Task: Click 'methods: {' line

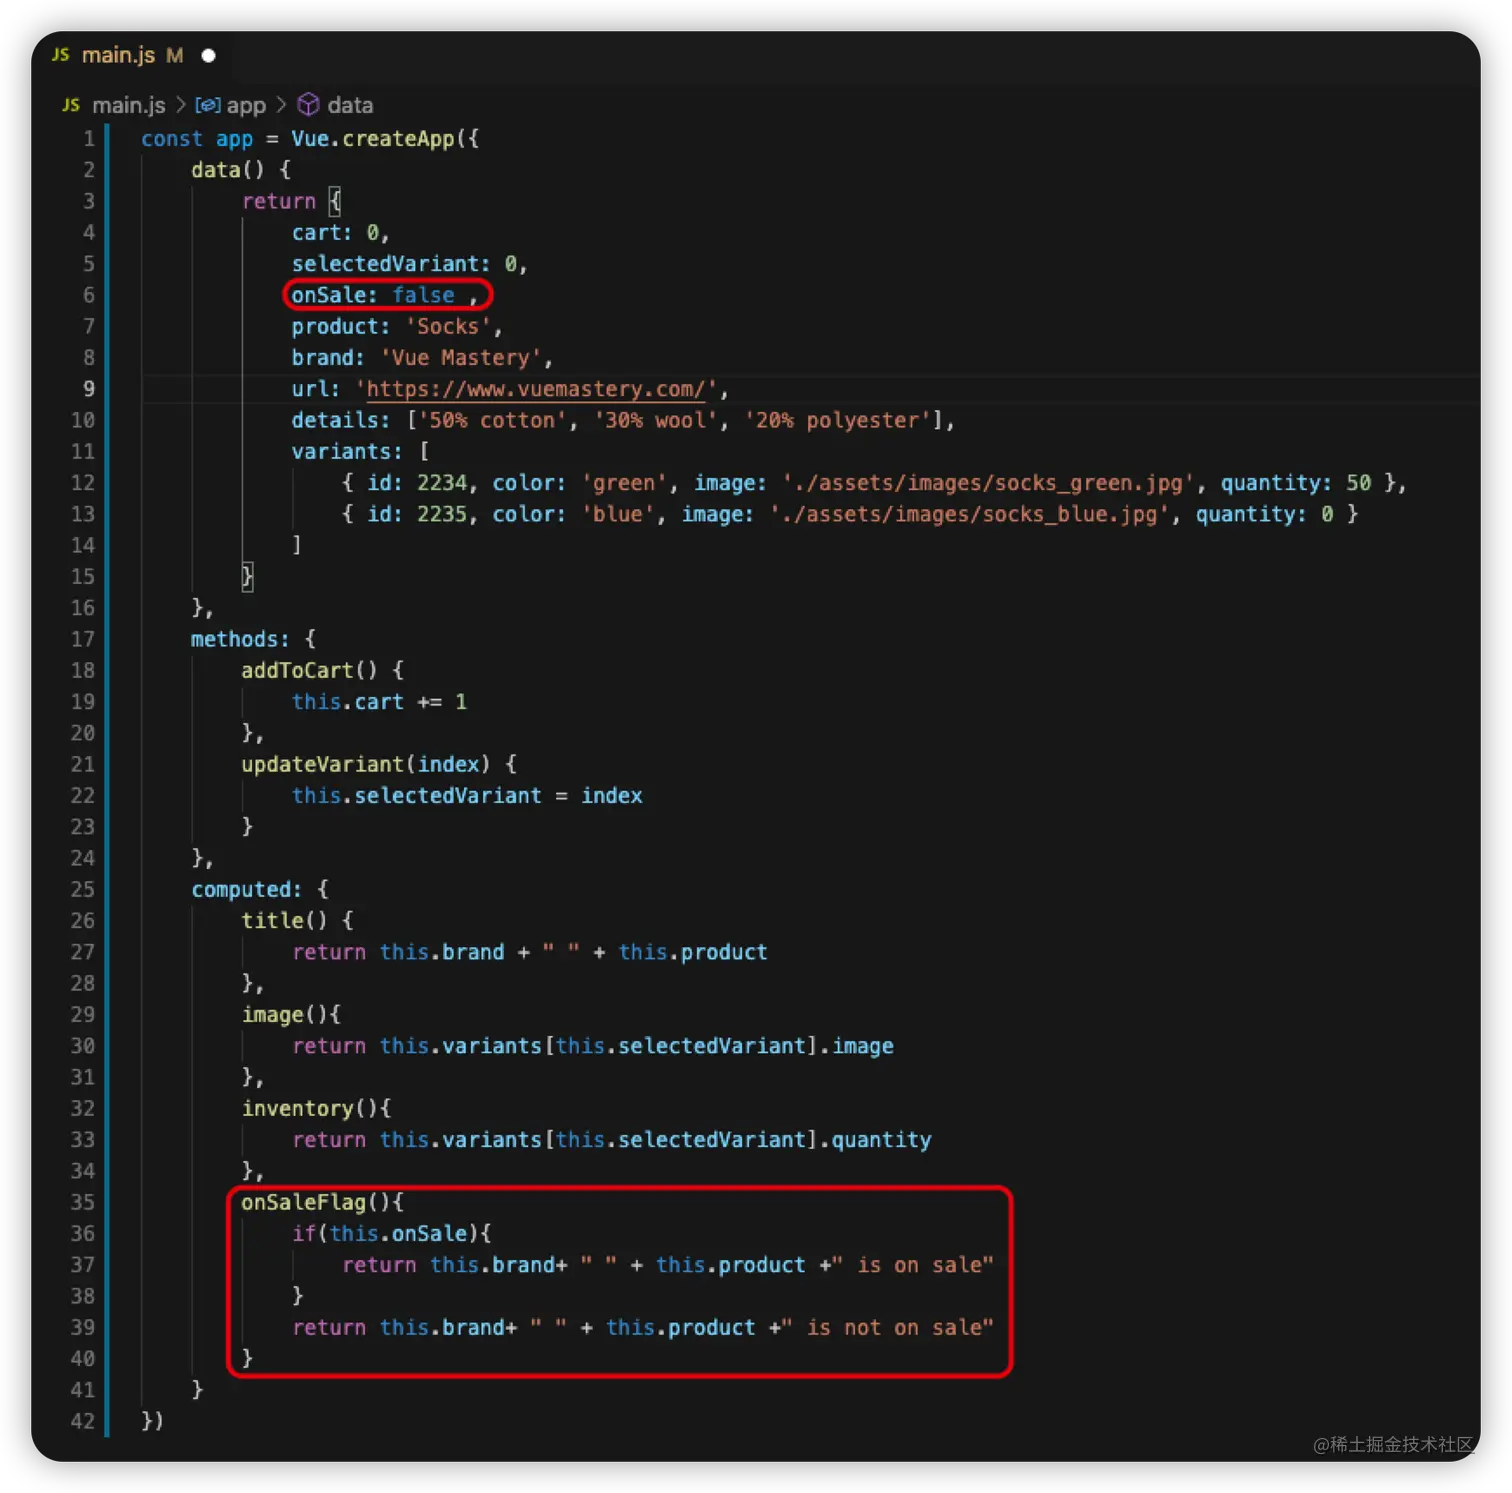Action: (253, 639)
